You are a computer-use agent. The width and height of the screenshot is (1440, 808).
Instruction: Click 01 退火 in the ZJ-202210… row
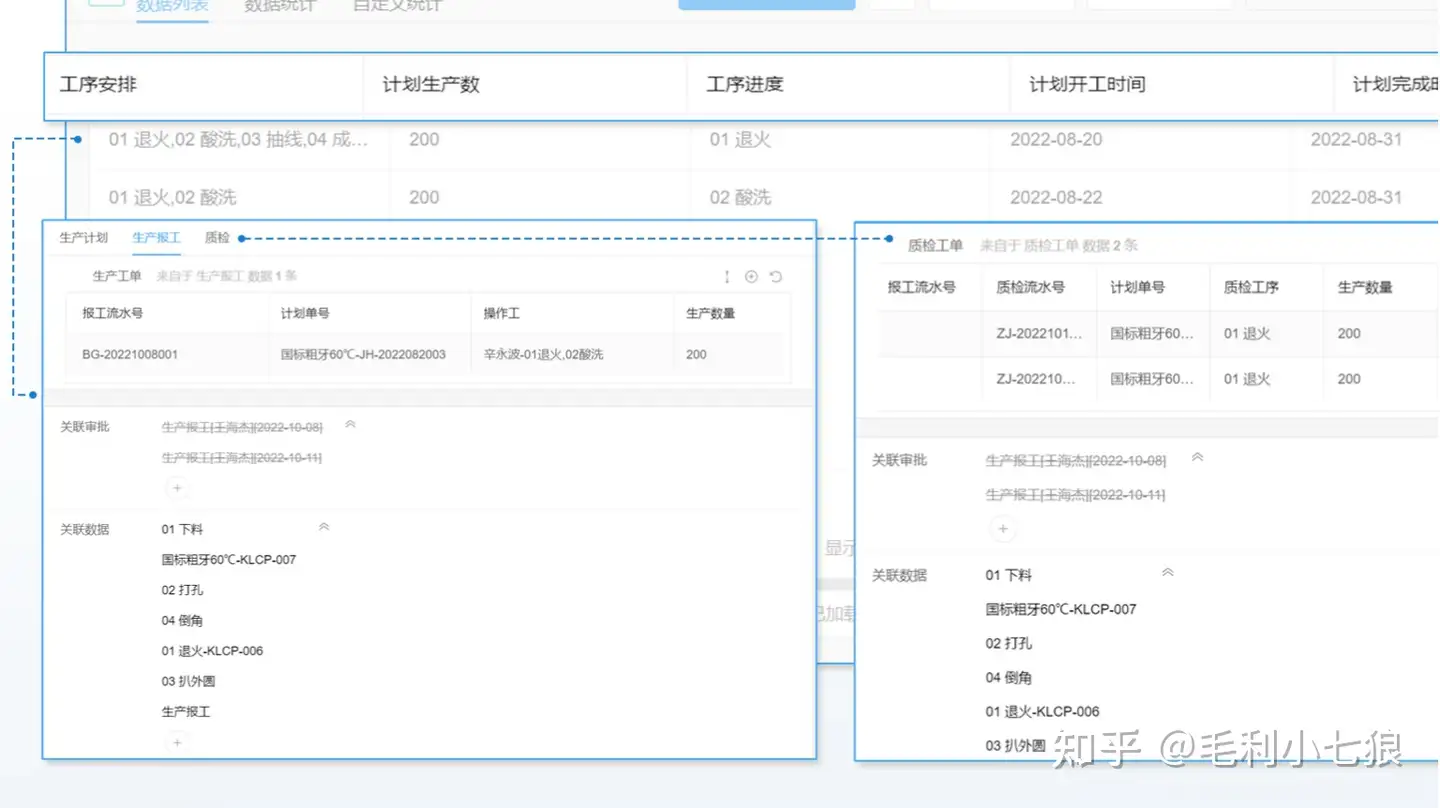[x=1247, y=379]
